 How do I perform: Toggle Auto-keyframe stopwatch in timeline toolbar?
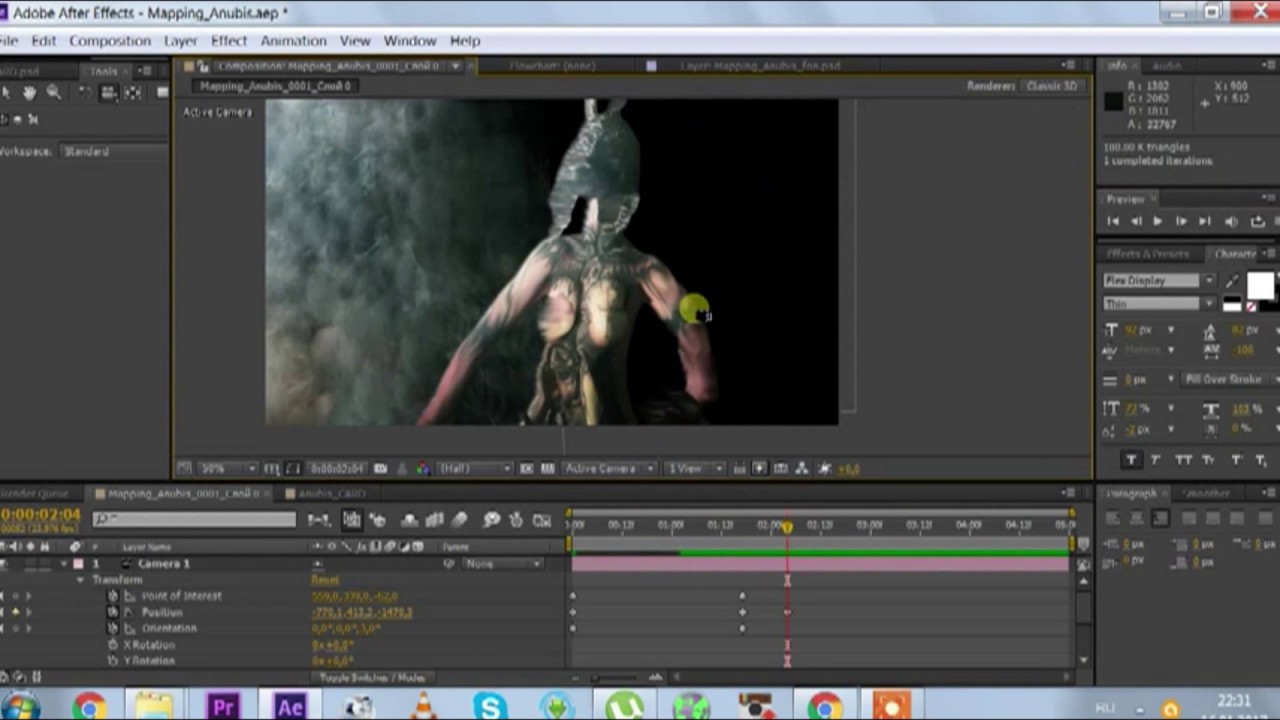(516, 520)
